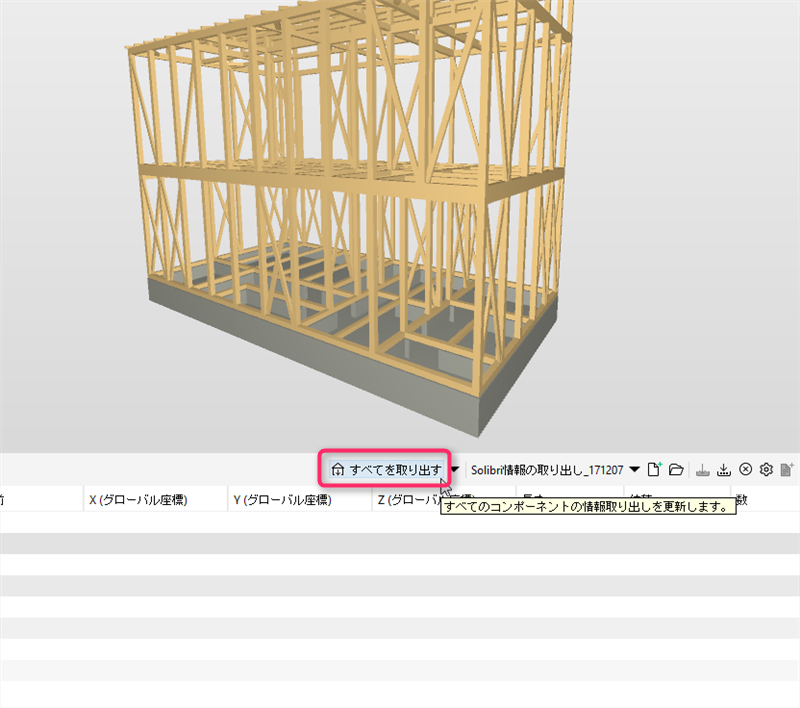Click the report document icon at toolbar end

point(787,470)
